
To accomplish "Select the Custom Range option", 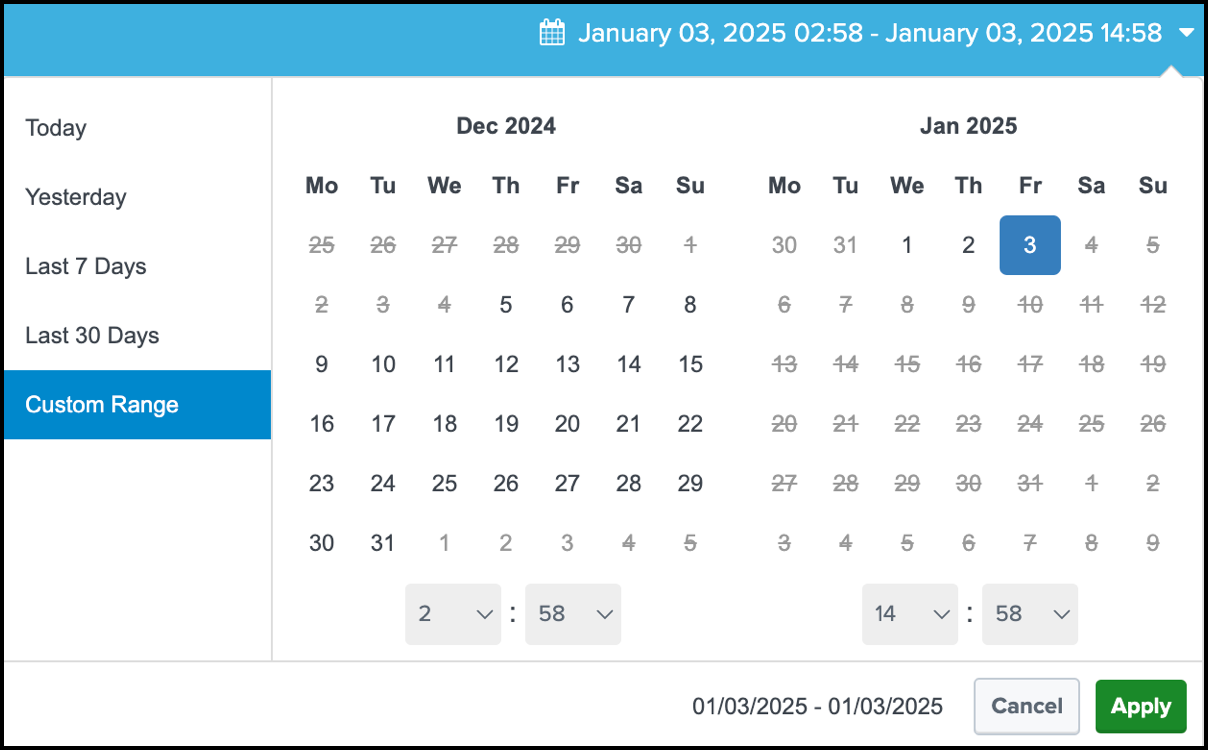I will click(x=101, y=405).
